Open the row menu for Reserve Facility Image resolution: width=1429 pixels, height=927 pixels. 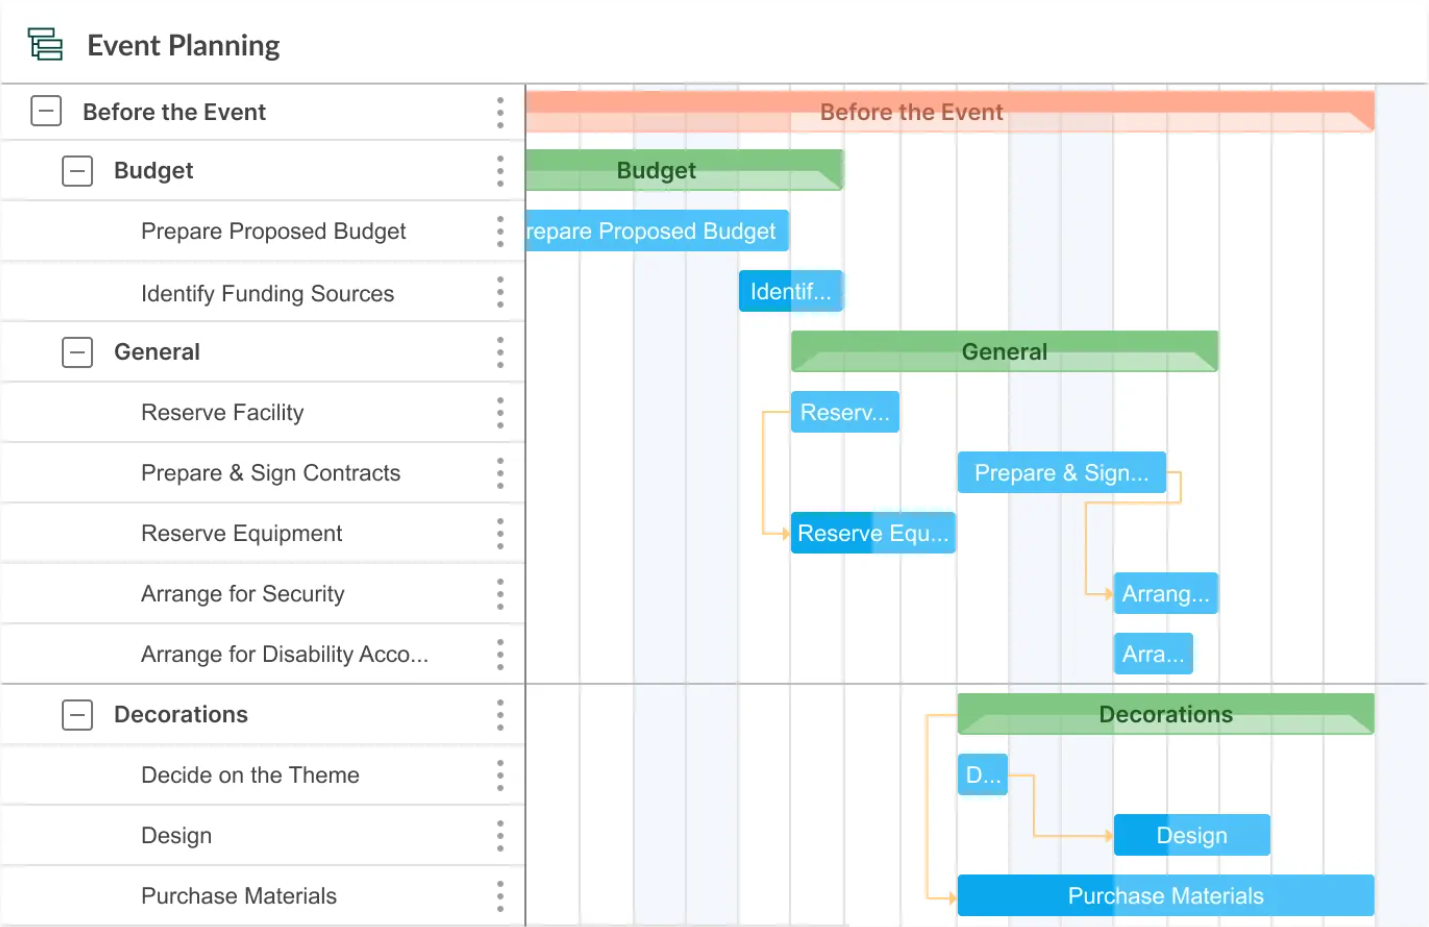point(499,412)
